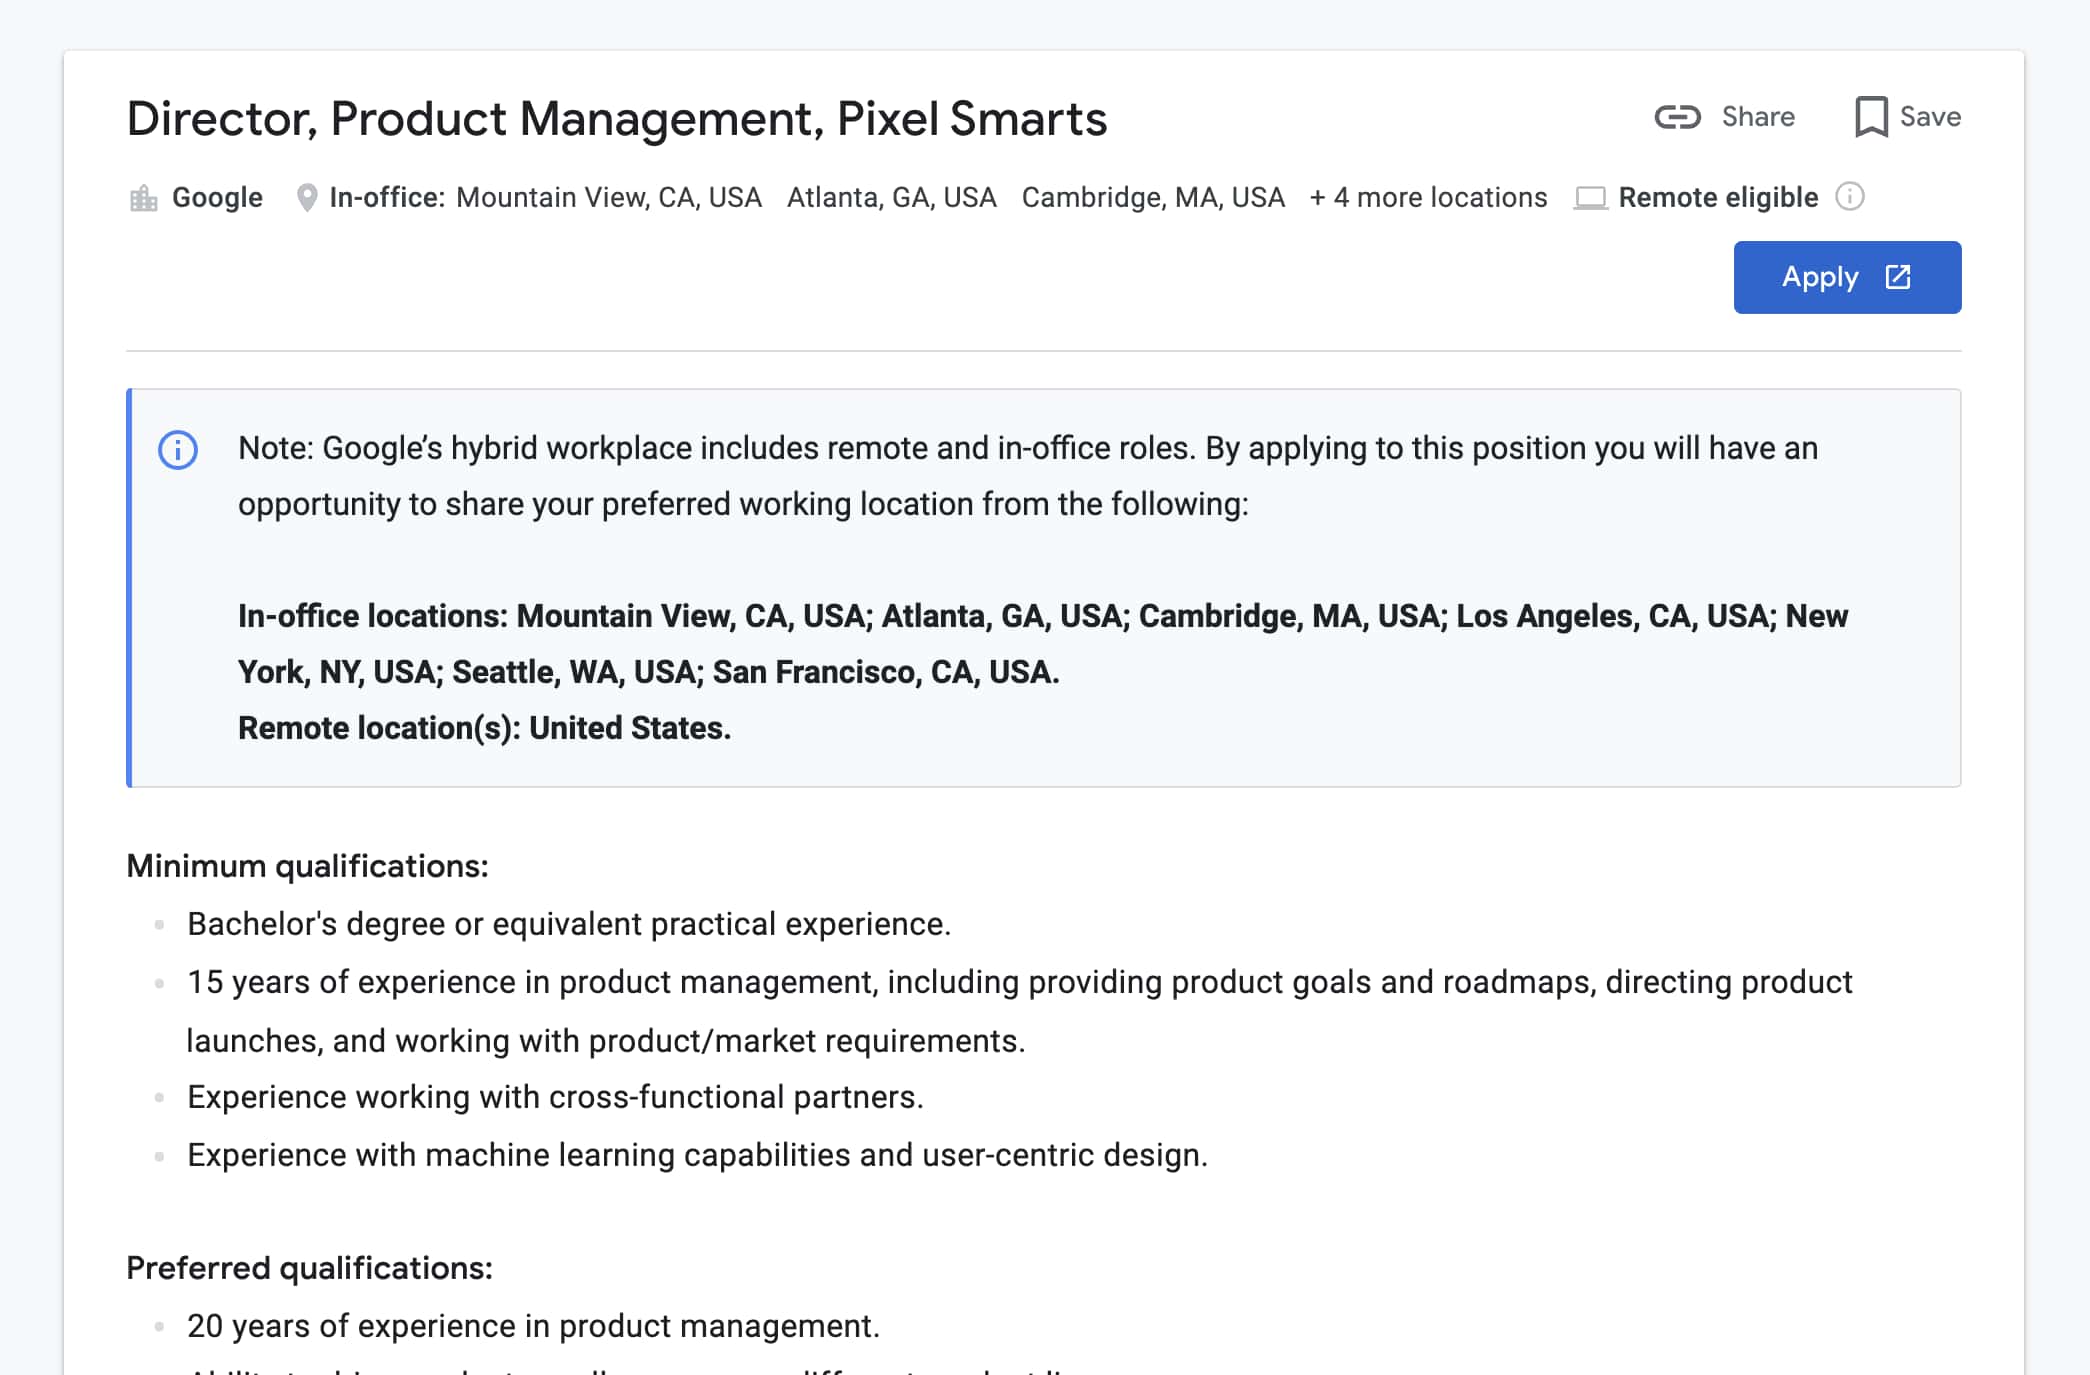Screen dimensions: 2090x1375
Task: Click the Google company building icon
Action: (x=144, y=198)
